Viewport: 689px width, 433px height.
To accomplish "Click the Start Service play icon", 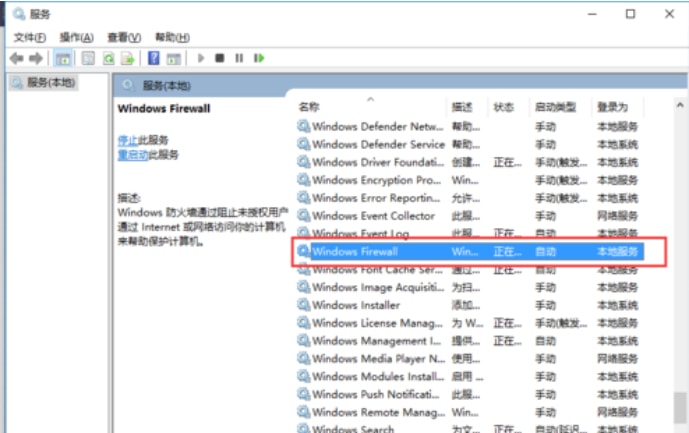I will (201, 58).
